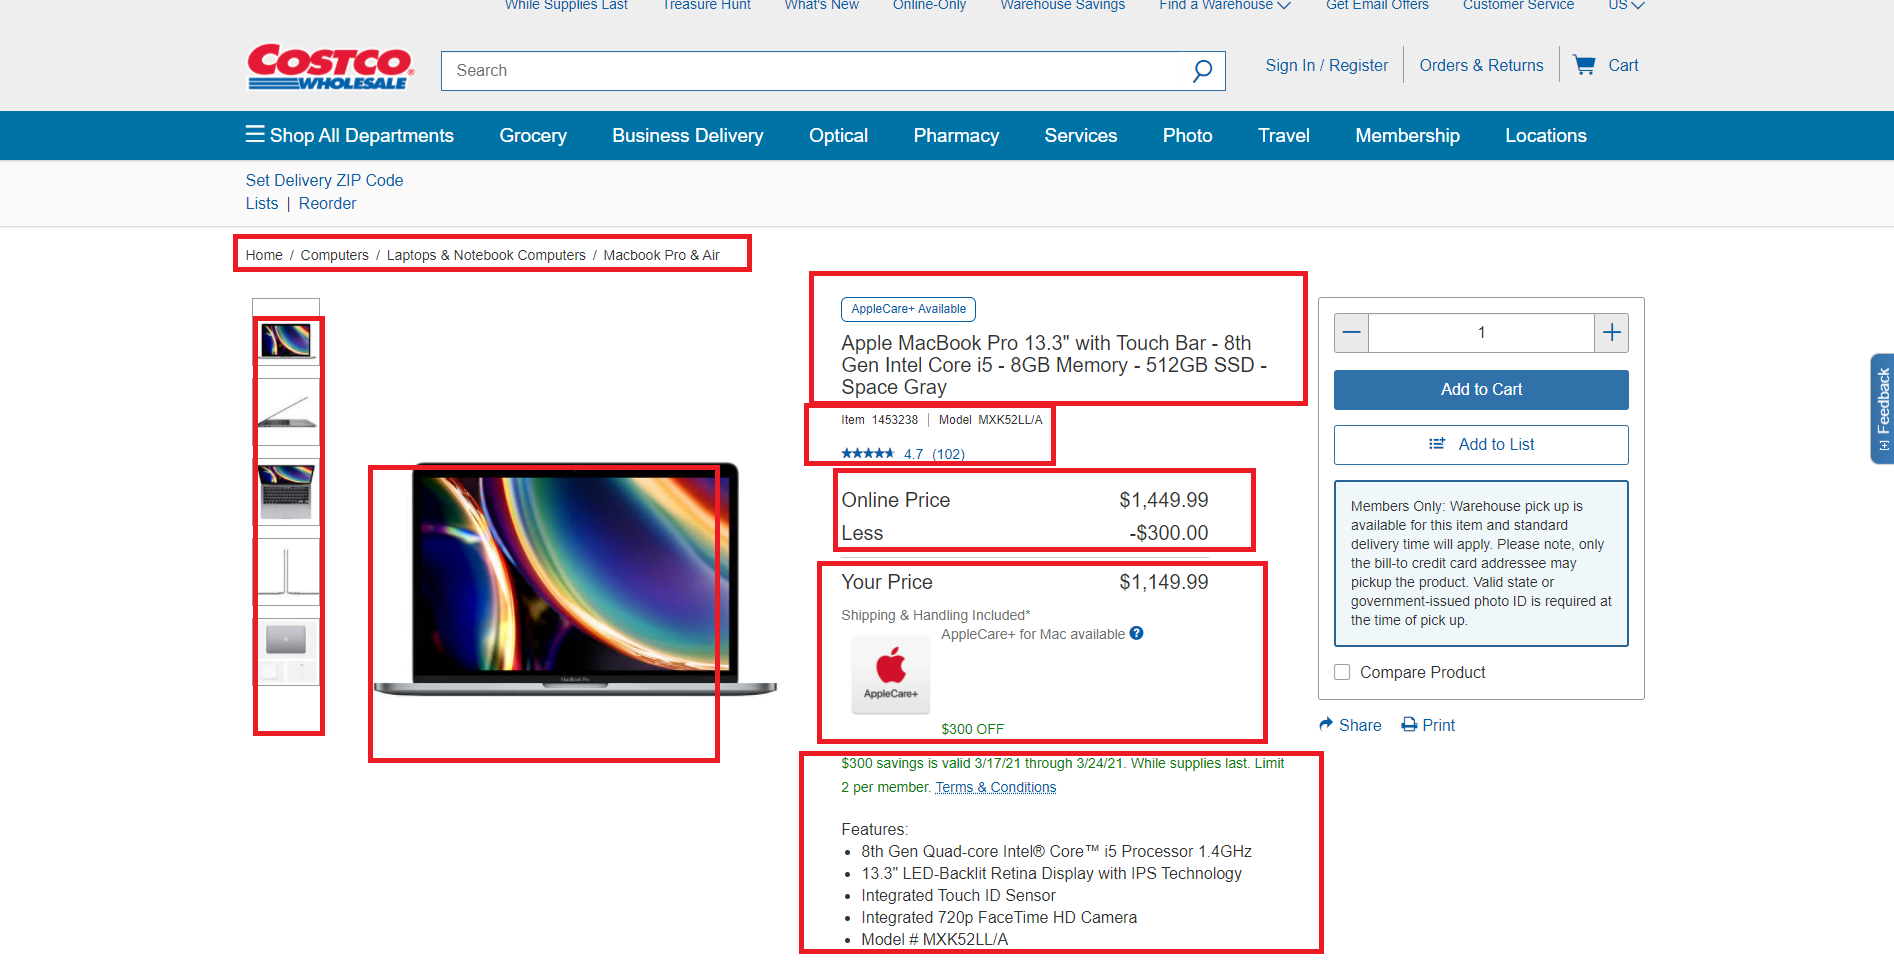This screenshot has height=964, width=1894.
Task: Expand Find a Warehouse dropdown
Action: click(x=1225, y=5)
